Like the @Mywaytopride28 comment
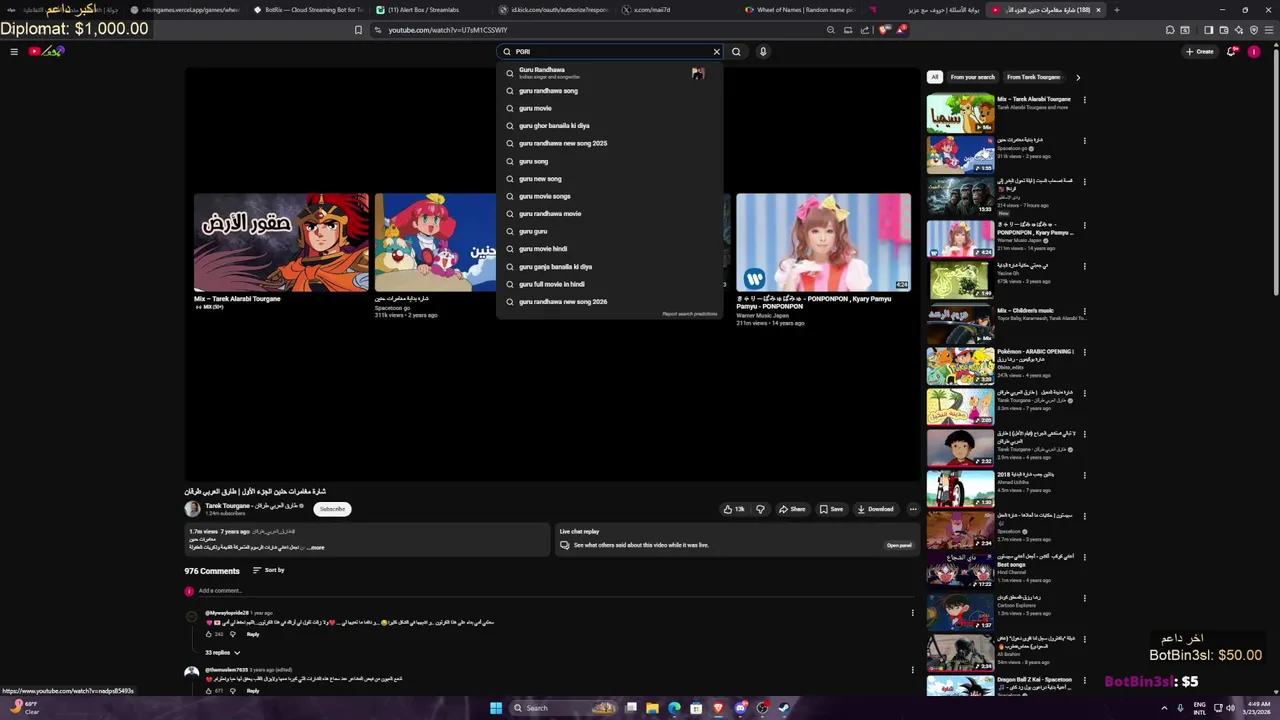This screenshot has height=720, width=1280. 209,634
